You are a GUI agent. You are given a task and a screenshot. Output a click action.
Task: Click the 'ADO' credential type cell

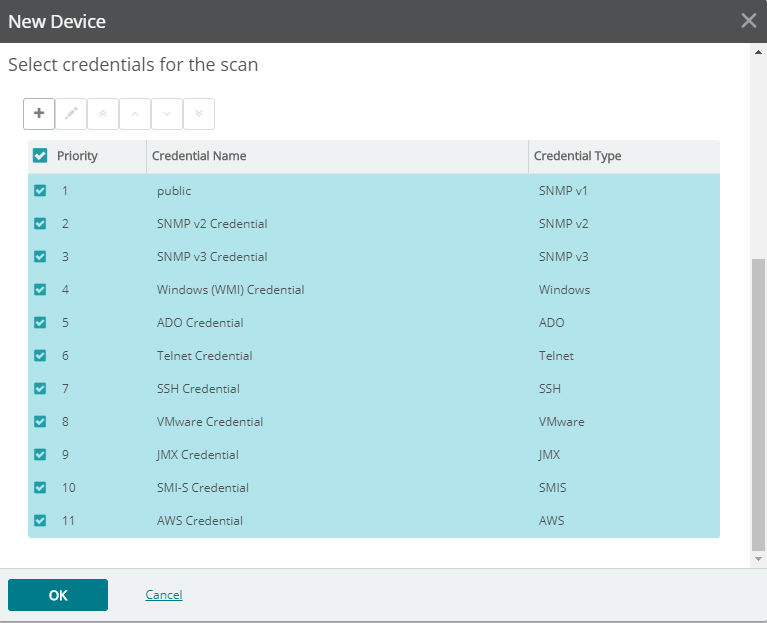(x=551, y=323)
